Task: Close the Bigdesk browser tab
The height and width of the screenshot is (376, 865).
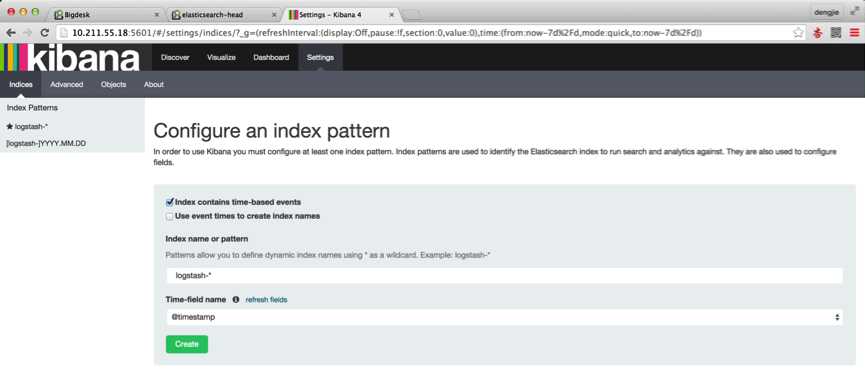Action: (157, 15)
